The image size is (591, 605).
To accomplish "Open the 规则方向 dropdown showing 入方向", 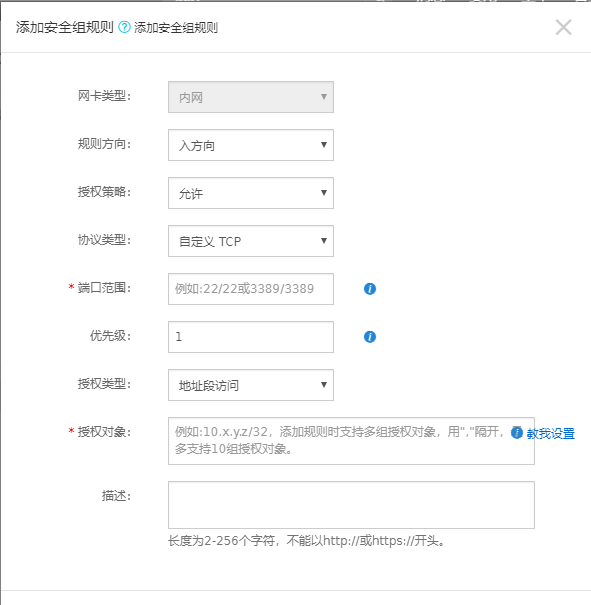I will click(x=251, y=145).
